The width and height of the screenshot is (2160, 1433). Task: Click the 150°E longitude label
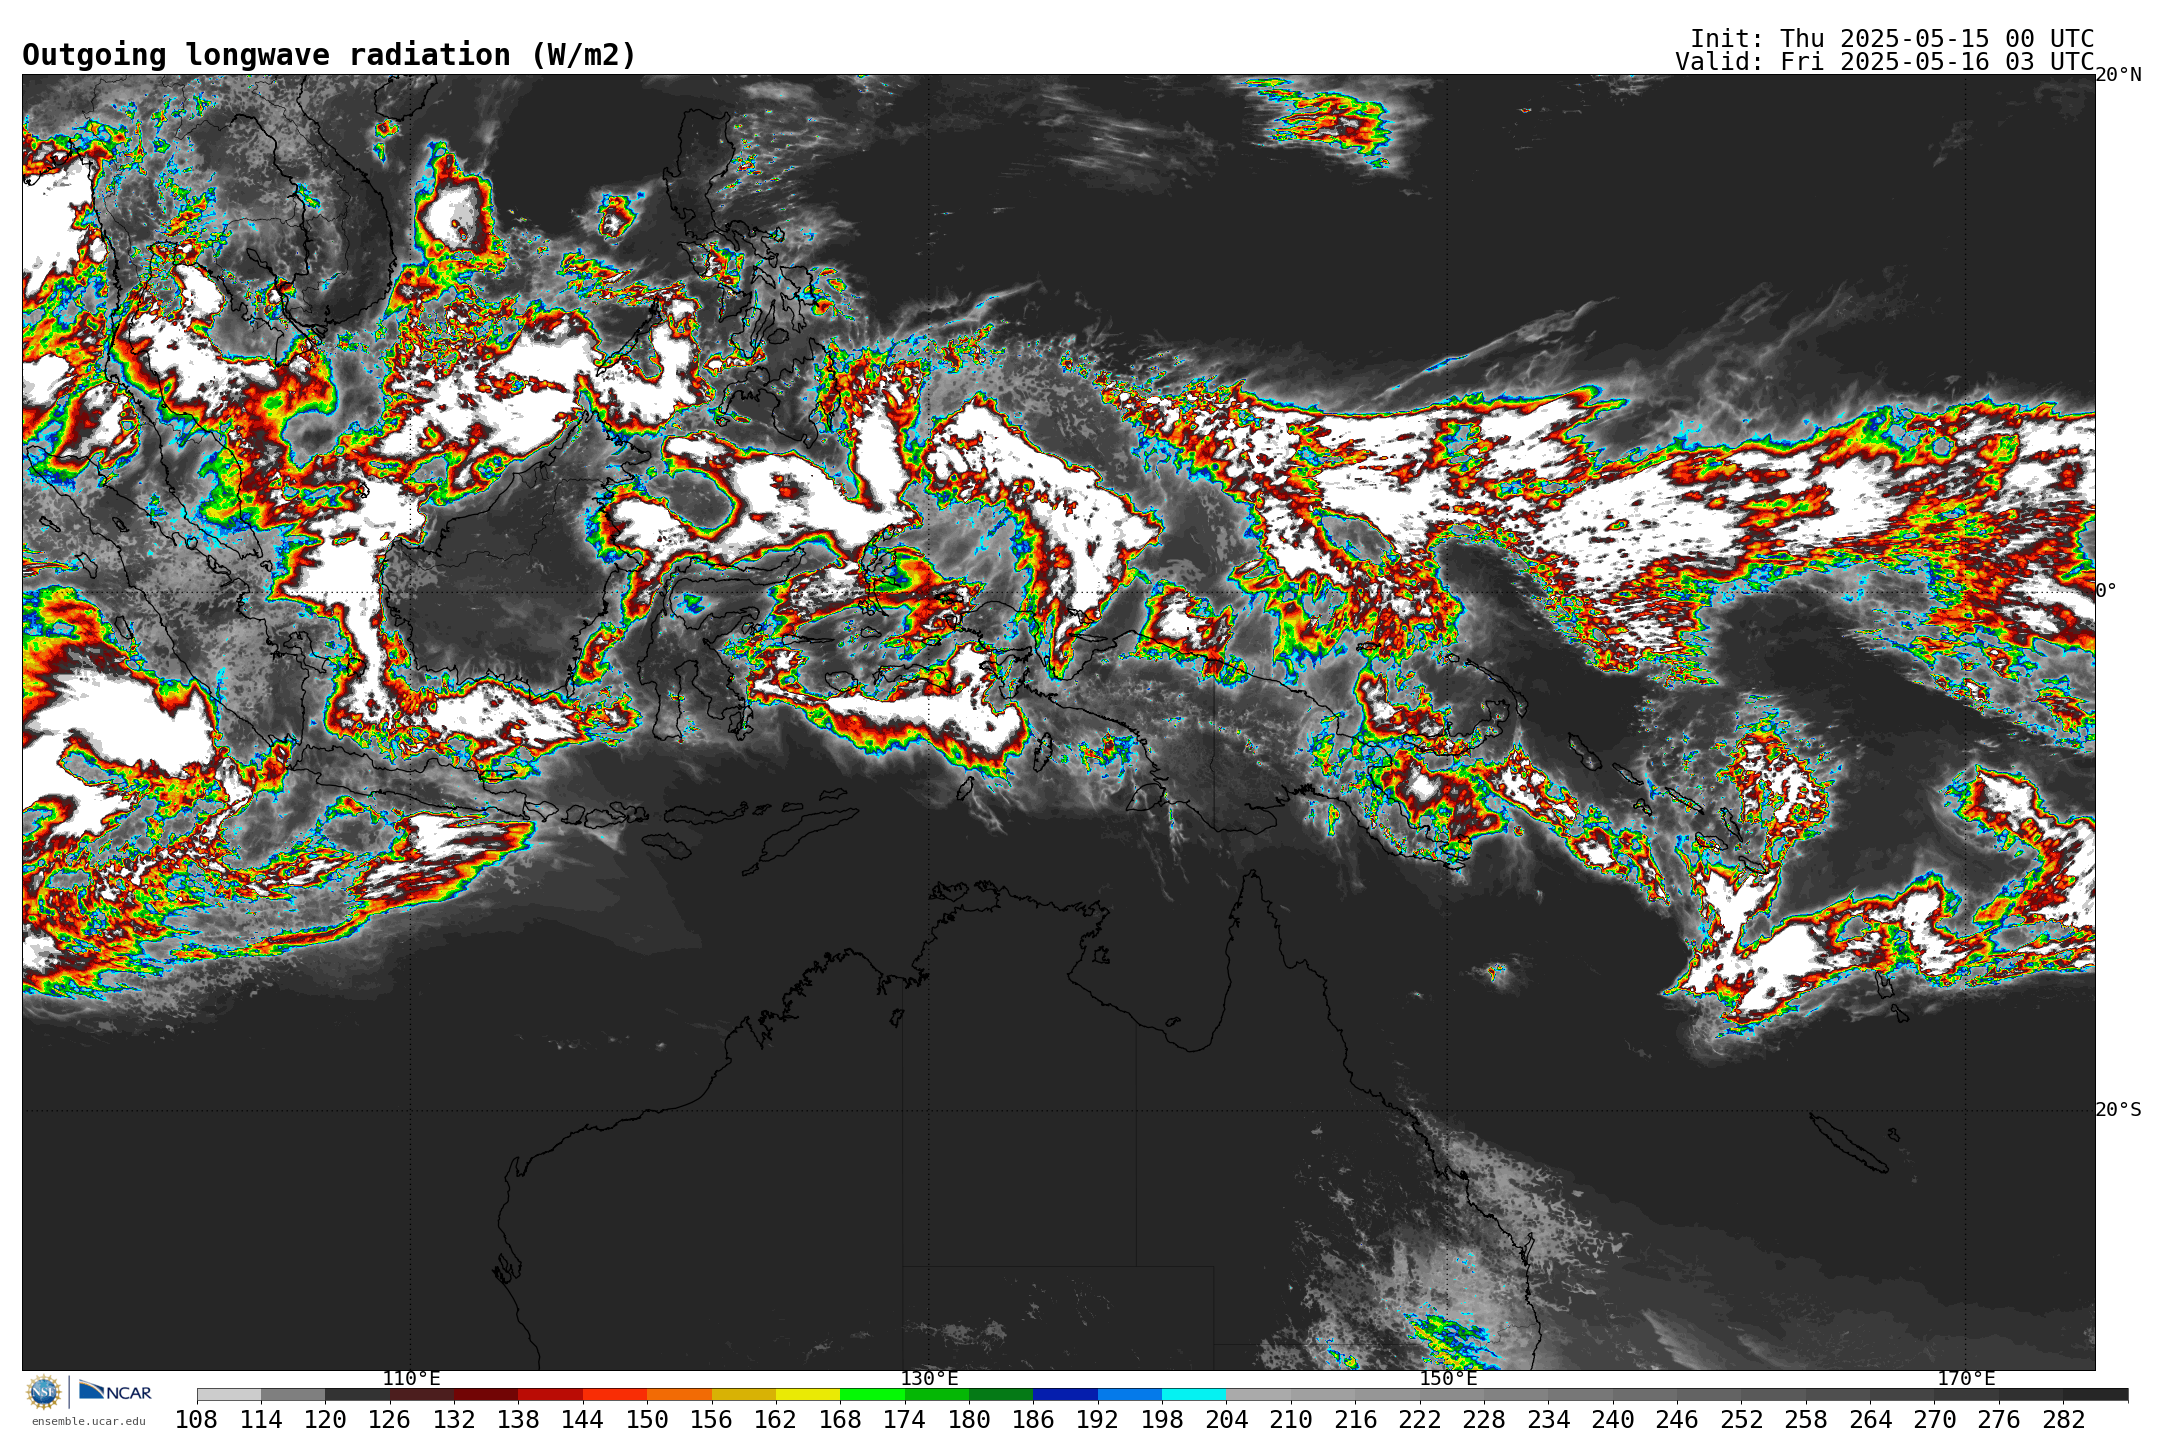coord(1448,1378)
